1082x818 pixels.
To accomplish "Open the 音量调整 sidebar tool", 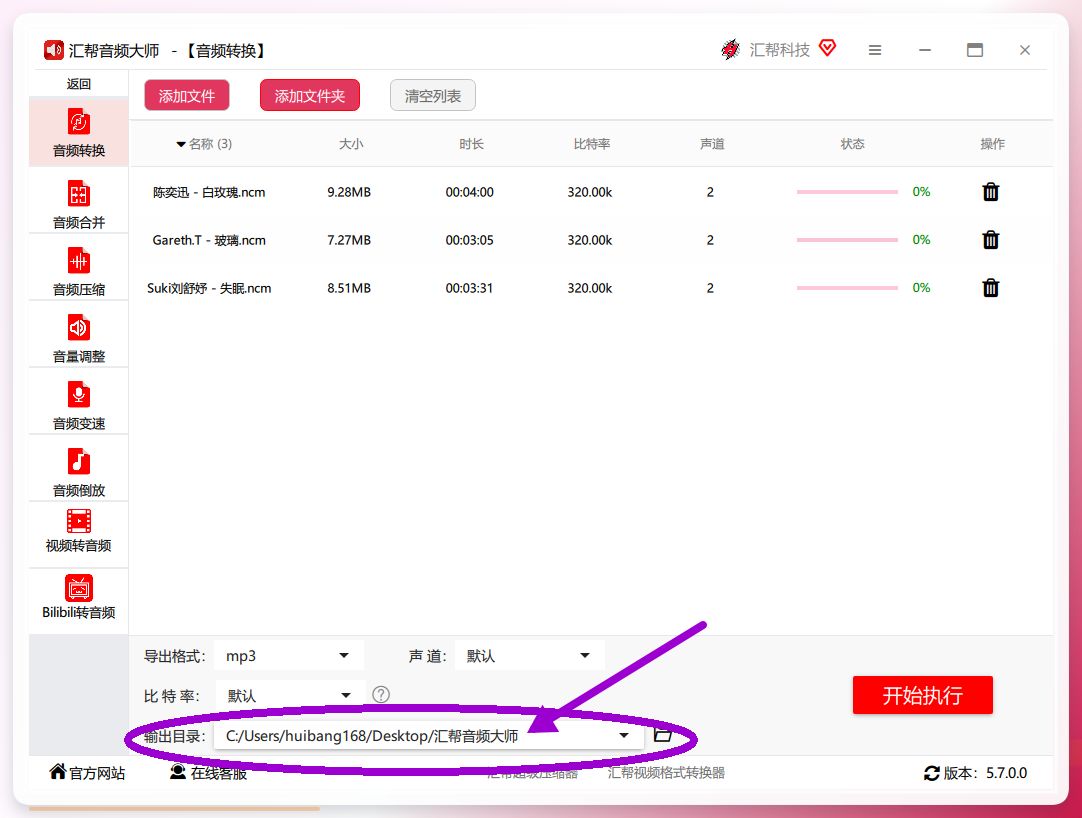I will tap(79, 338).
